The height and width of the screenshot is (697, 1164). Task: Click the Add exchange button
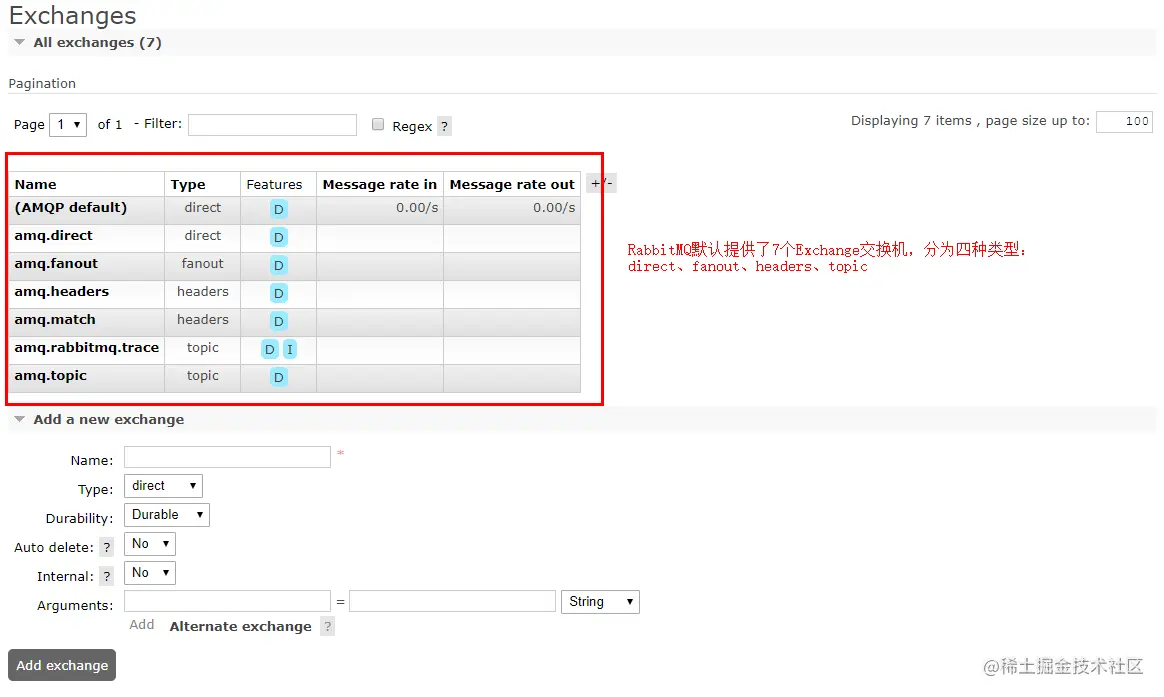[62, 666]
